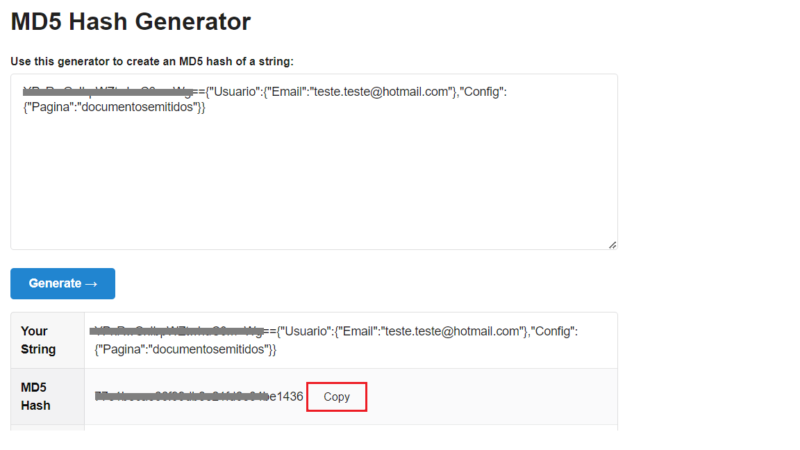Click the "MD5 Hash Generator" heading
Screen dimensions: 800x450
[130, 20]
